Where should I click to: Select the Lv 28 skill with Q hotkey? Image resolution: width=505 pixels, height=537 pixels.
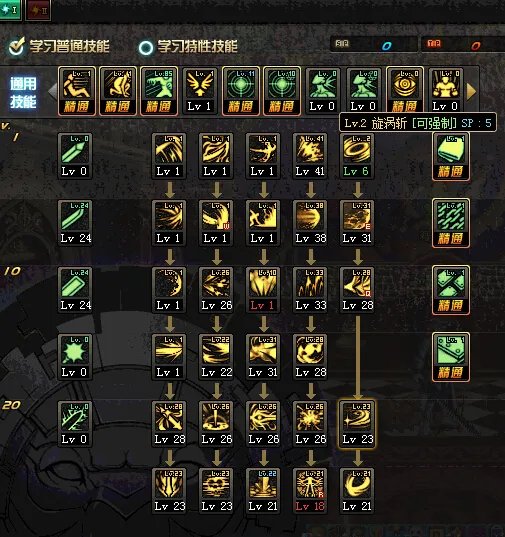coord(357,290)
